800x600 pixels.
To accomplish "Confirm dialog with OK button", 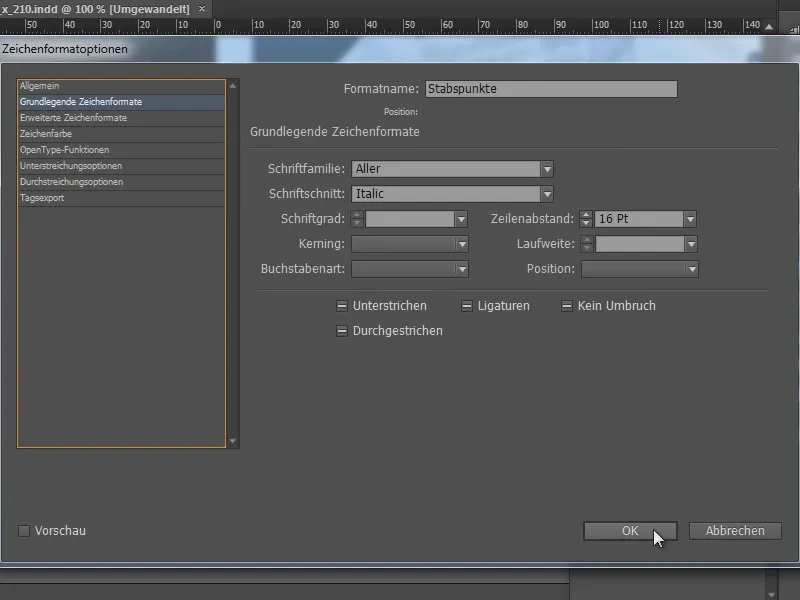I will coord(630,531).
